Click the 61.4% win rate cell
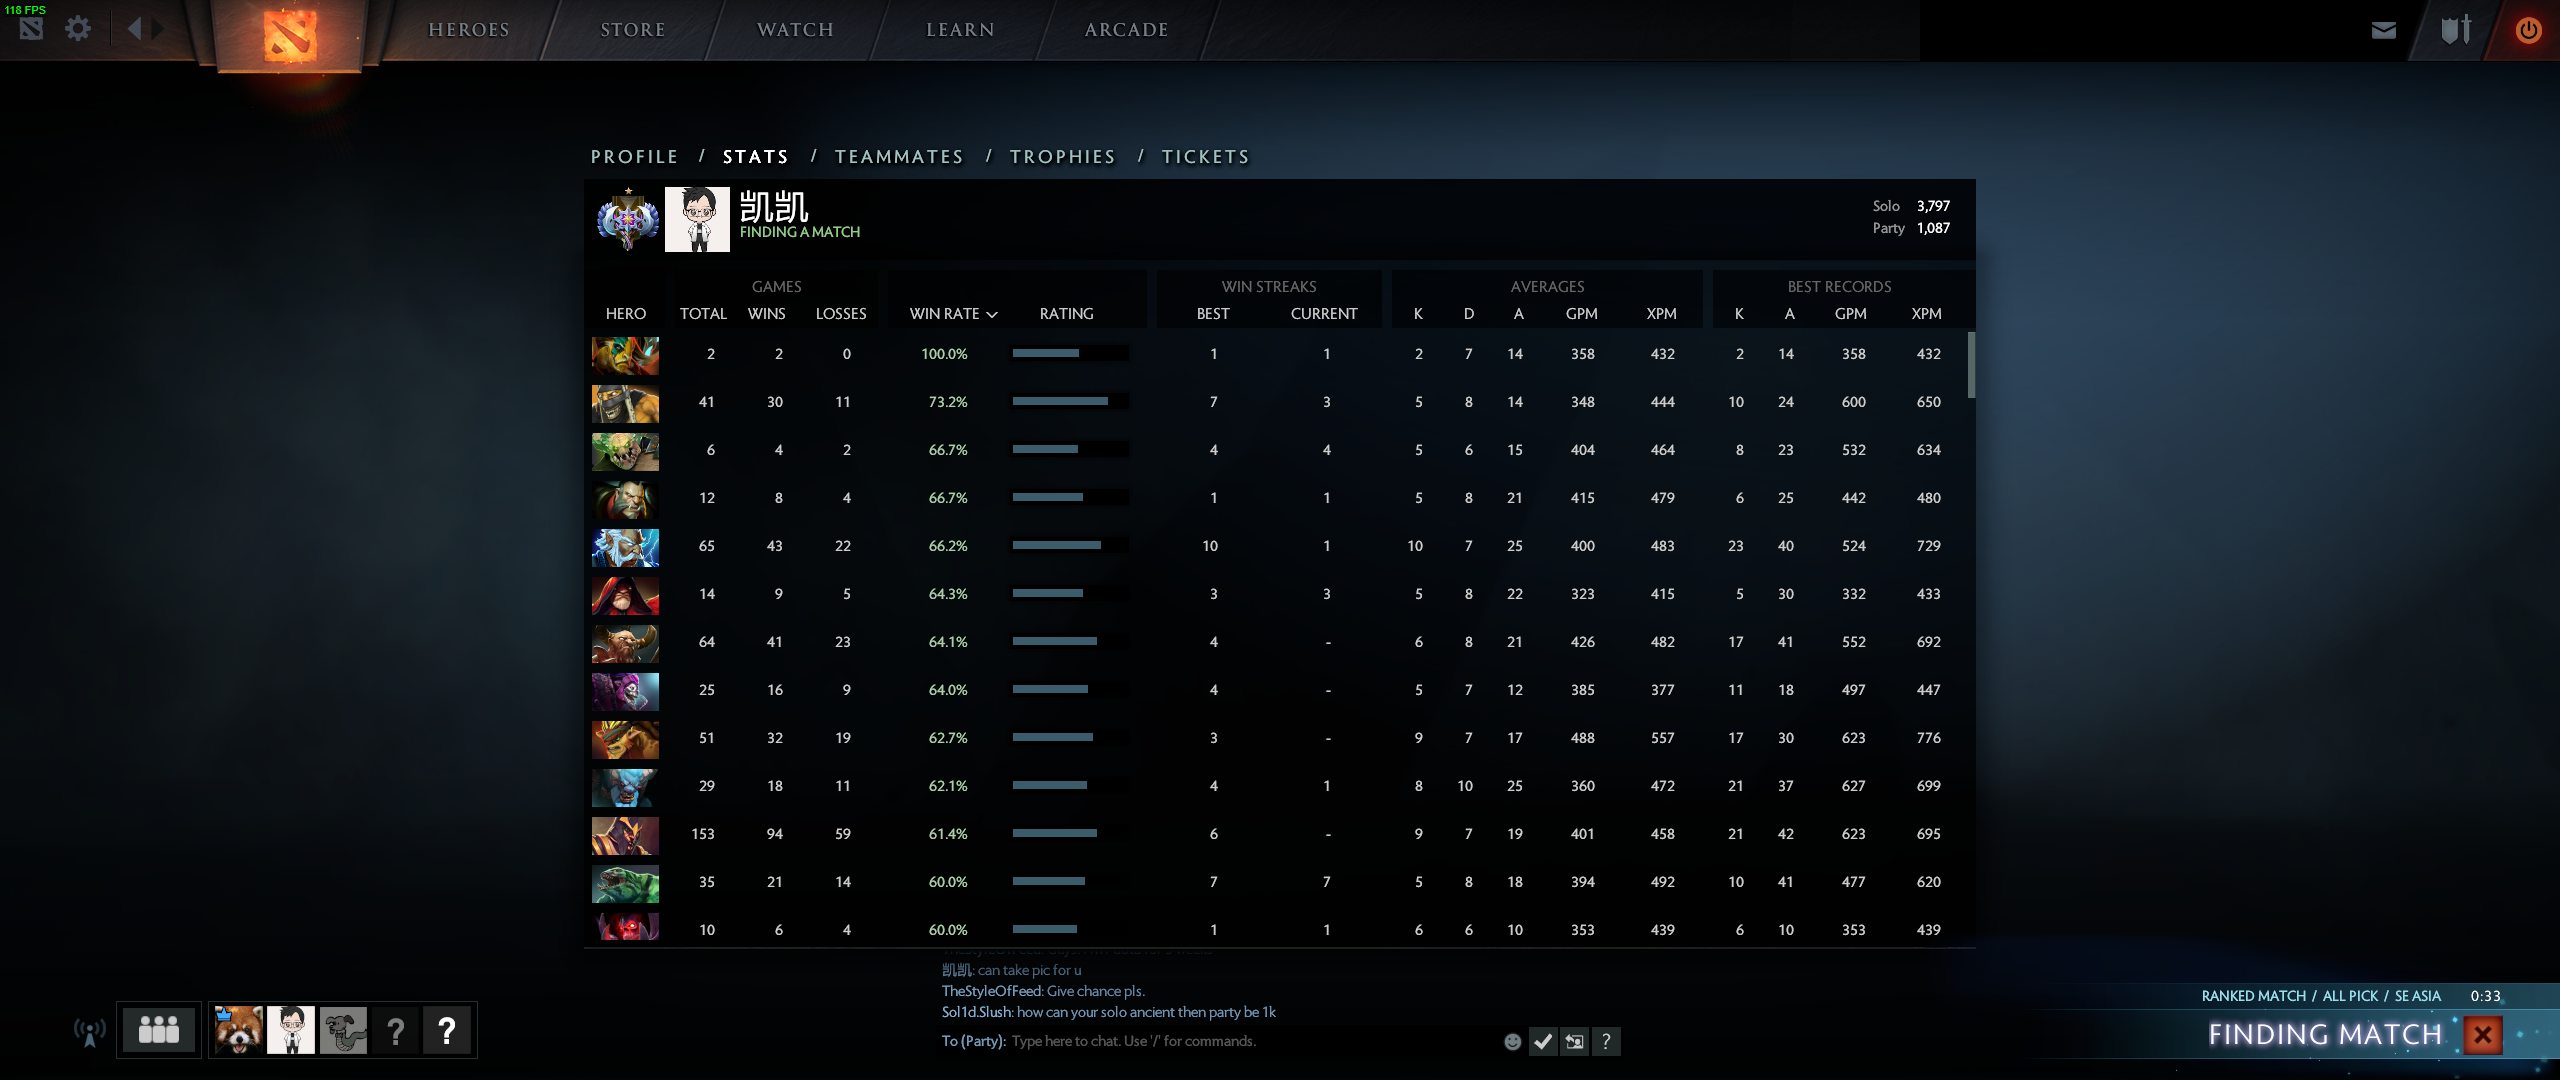 948,834
